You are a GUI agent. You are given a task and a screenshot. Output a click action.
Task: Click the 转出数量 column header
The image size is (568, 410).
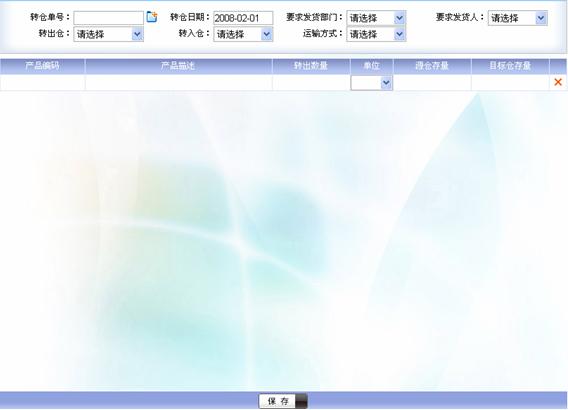[x=311, y=66]
